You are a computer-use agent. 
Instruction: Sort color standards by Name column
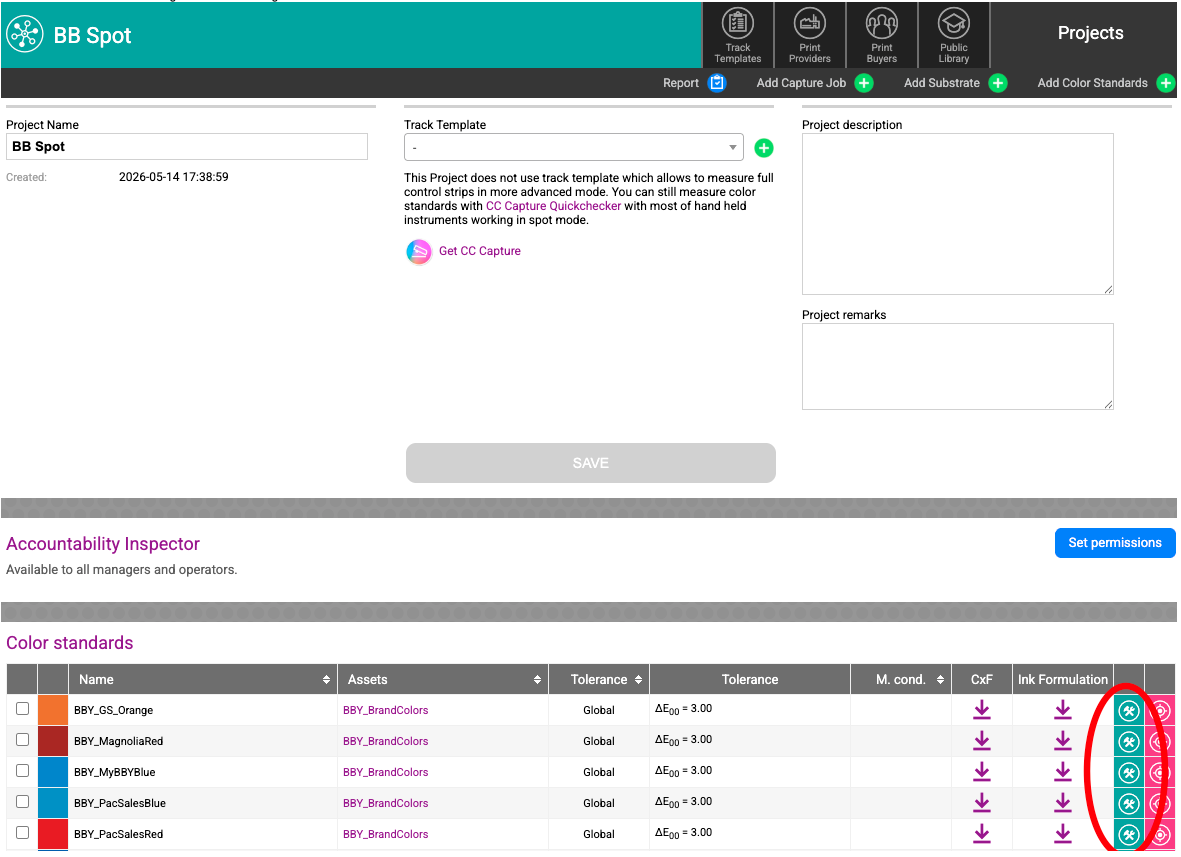(x=203, y=679)
